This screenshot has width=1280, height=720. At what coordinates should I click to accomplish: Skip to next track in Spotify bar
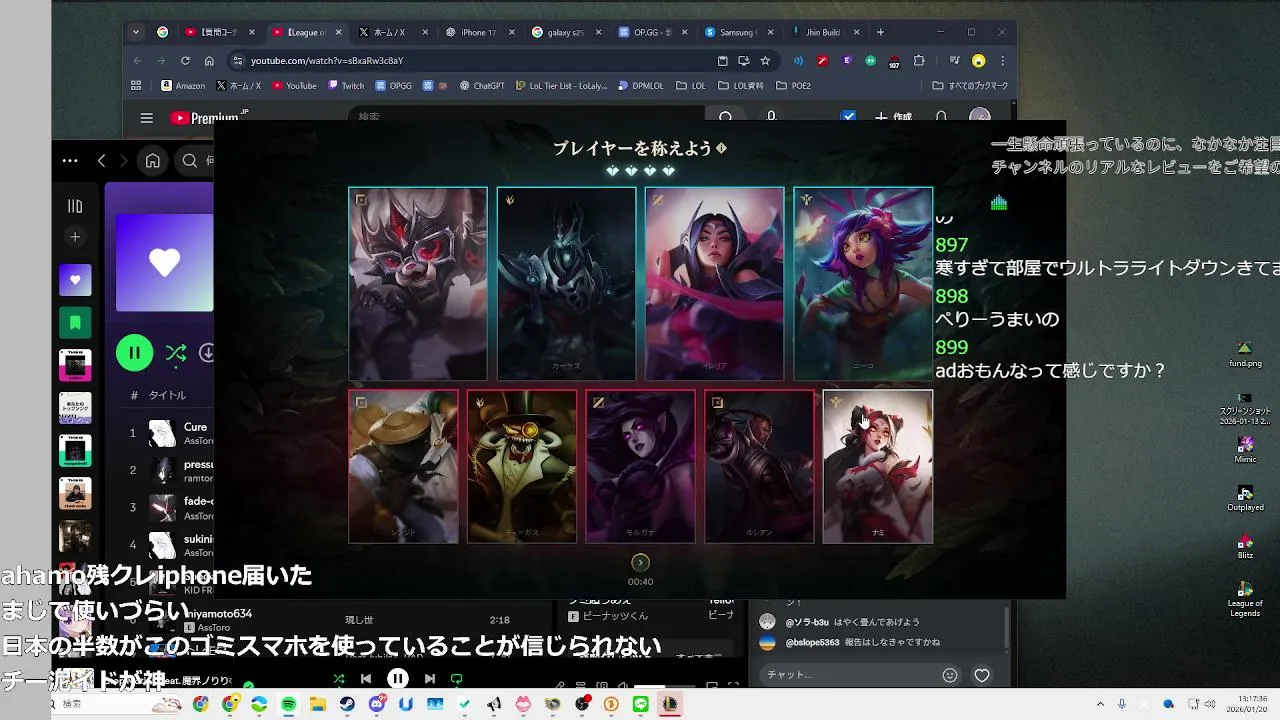[x=430, y=679]
